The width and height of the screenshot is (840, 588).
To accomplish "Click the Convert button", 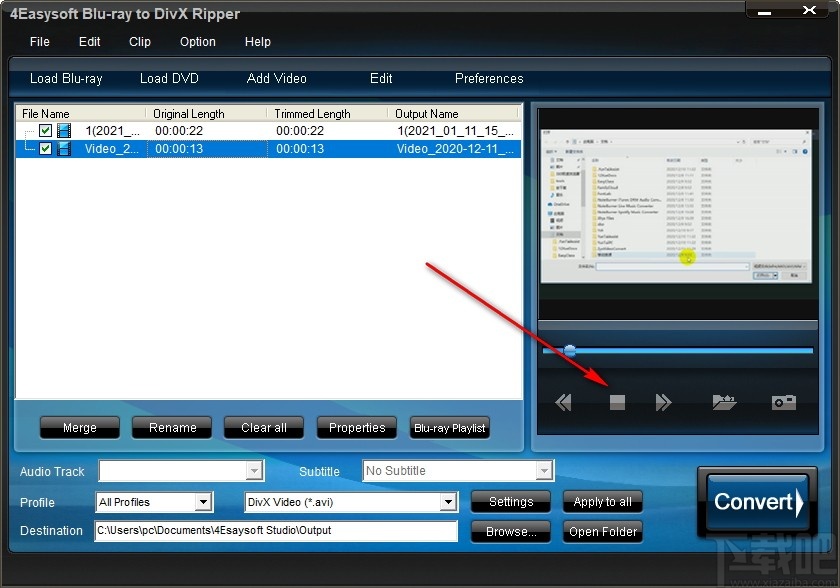I will point(757,502).
